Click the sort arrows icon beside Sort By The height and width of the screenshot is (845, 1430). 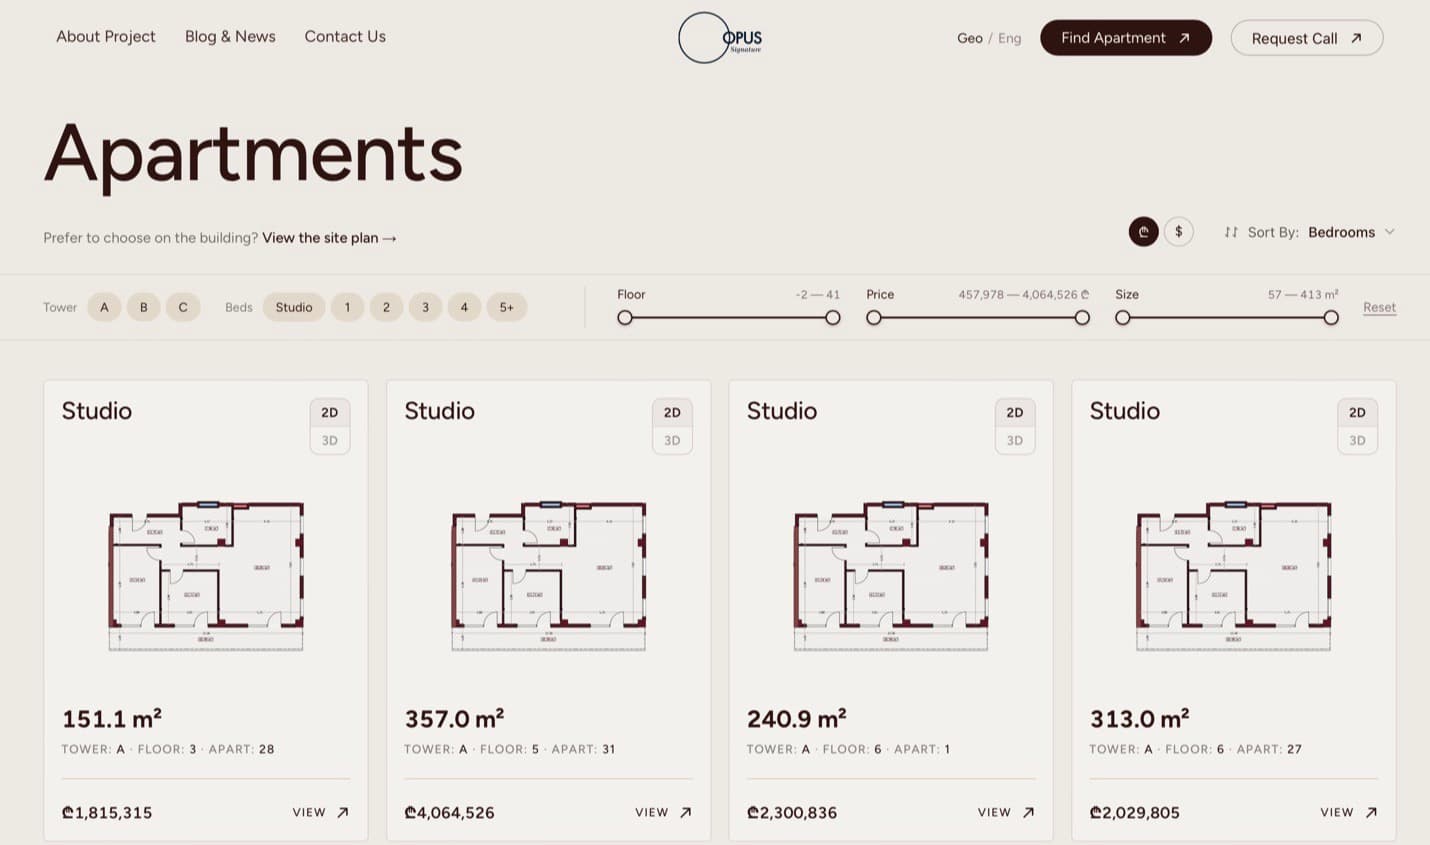(x=1231, y=232)
